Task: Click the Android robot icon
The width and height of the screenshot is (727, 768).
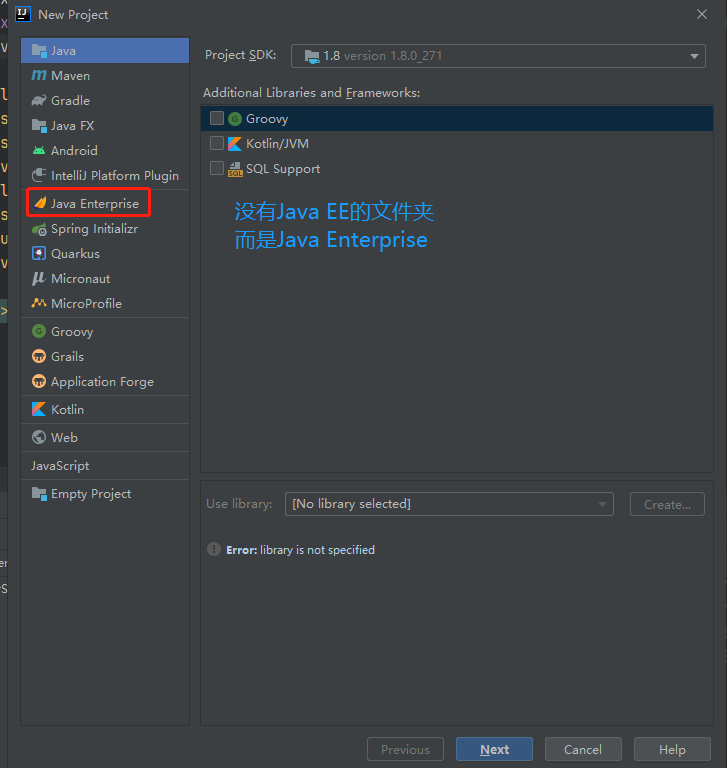Action: coord(39,150)
